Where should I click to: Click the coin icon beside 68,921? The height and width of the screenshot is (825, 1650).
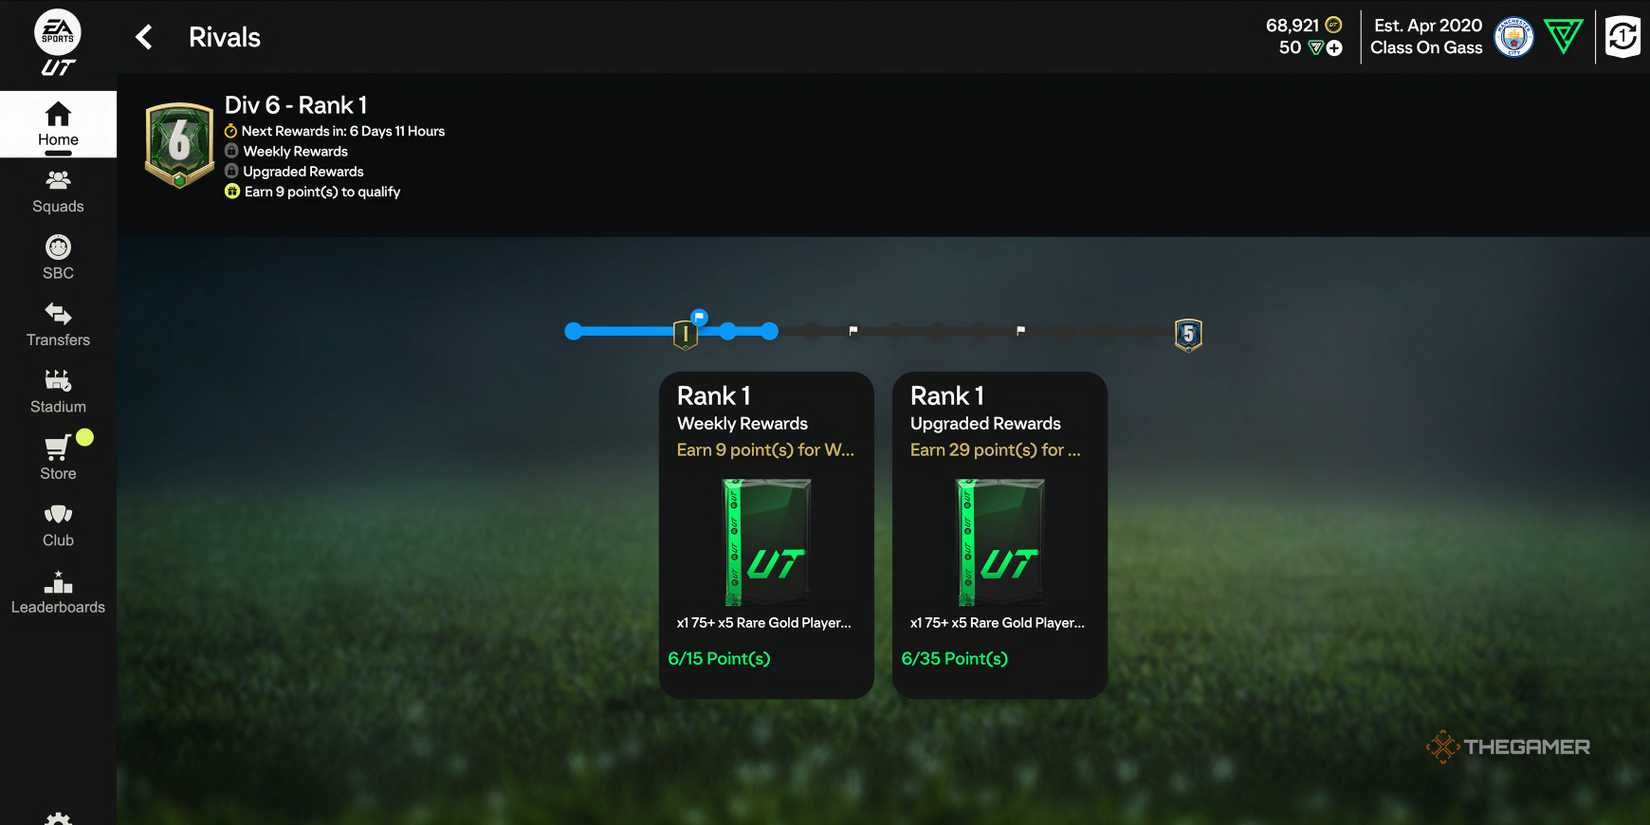click(1333, 25)
